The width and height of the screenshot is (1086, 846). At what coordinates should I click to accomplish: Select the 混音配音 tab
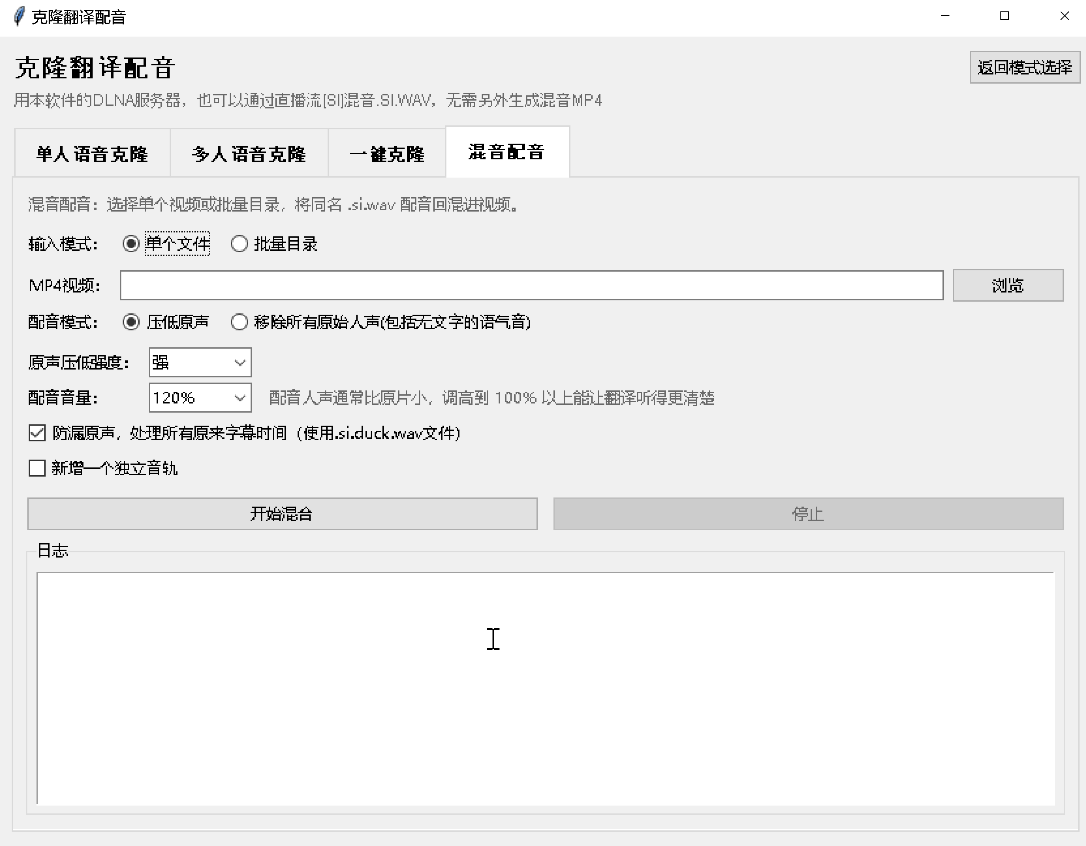pyautogui.click(x=507, y=152)
